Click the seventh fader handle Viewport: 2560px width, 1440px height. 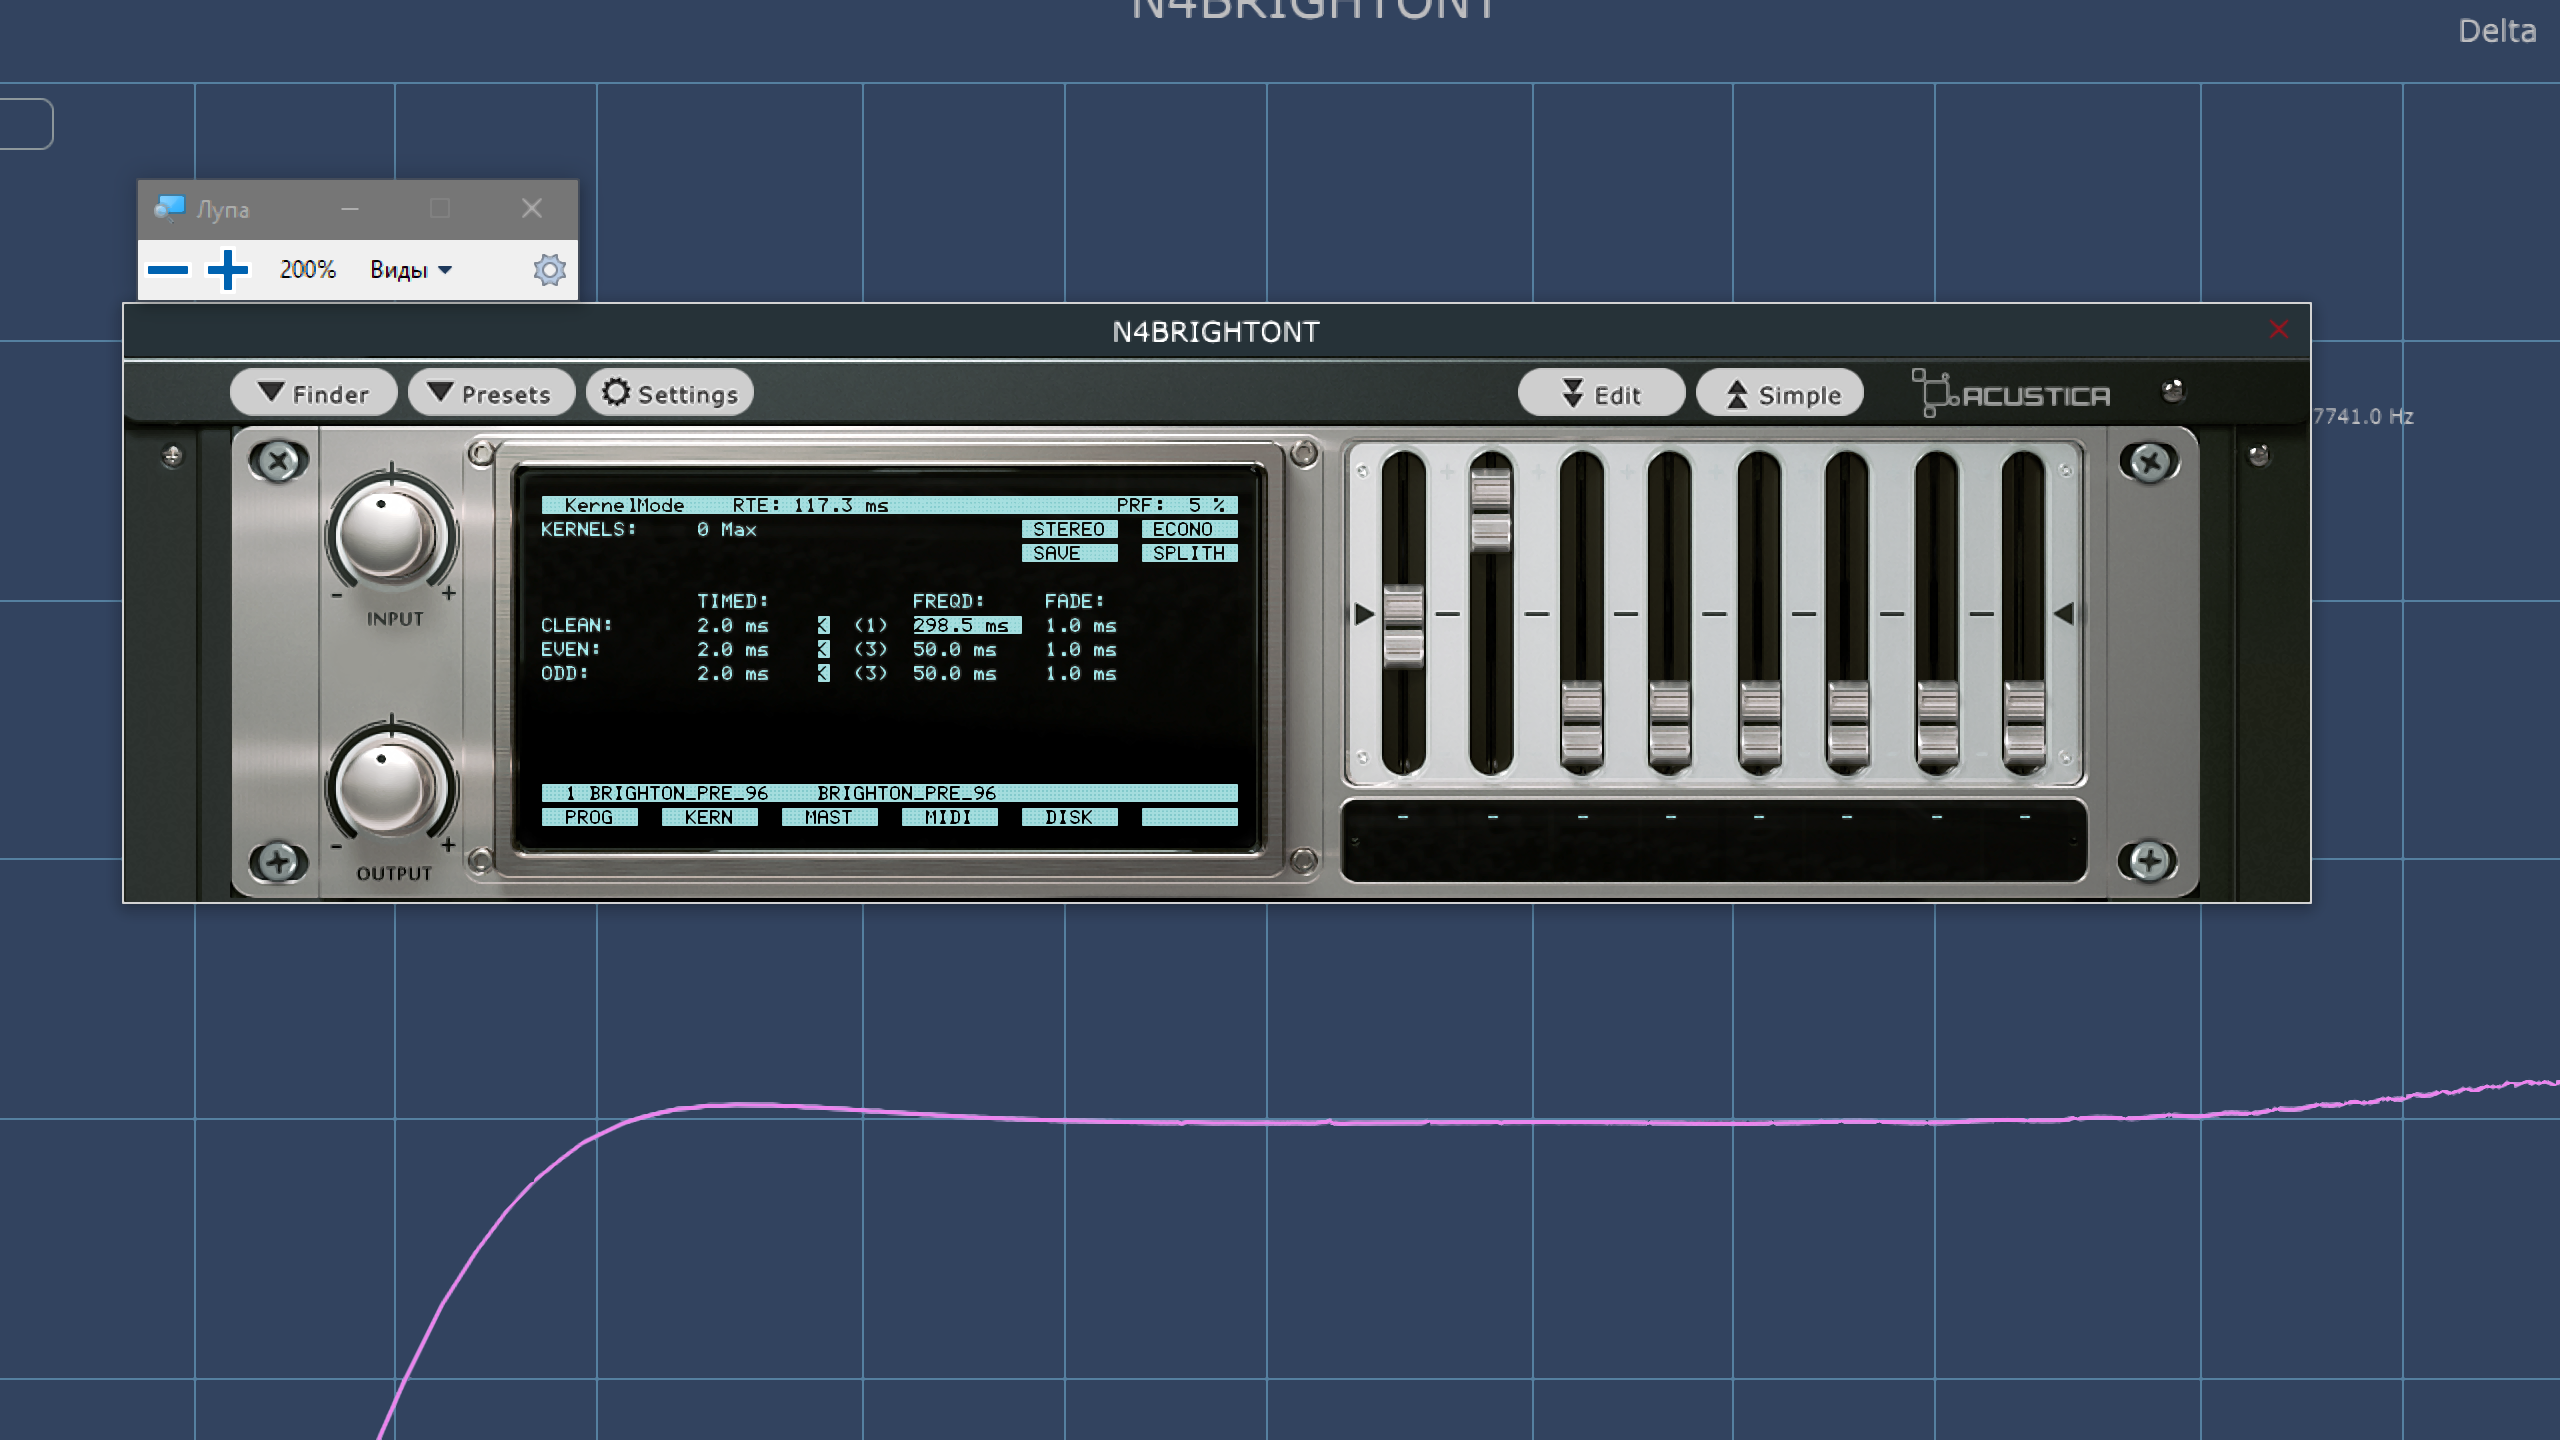pyautogui.click(x=1937, y=724)
